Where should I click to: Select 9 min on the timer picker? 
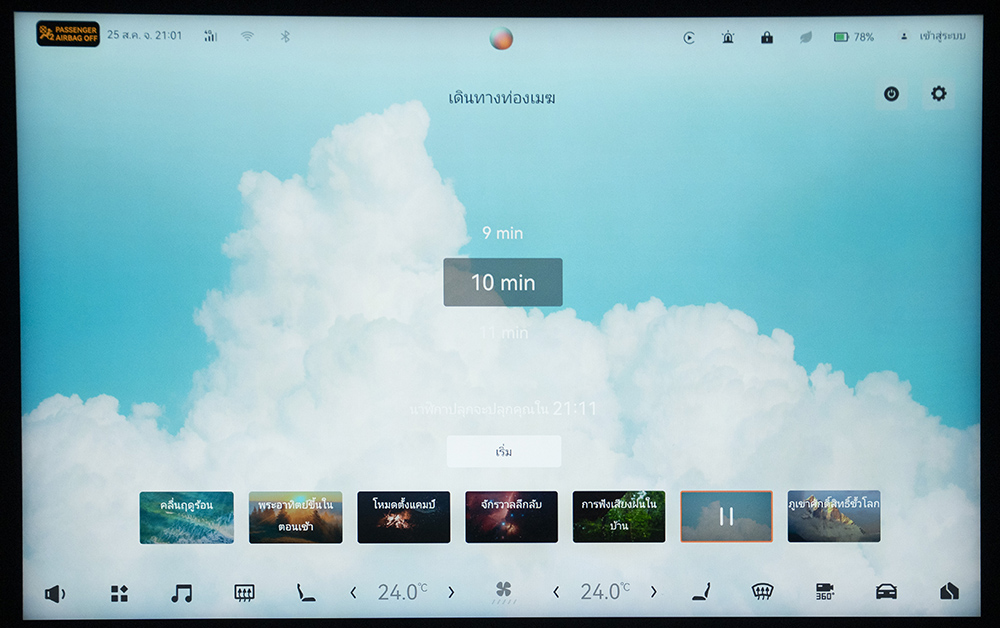[x=502, y=233]
